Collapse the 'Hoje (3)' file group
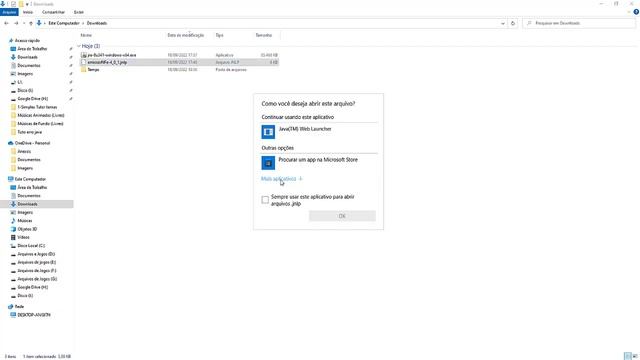 (x=79, y=46)
